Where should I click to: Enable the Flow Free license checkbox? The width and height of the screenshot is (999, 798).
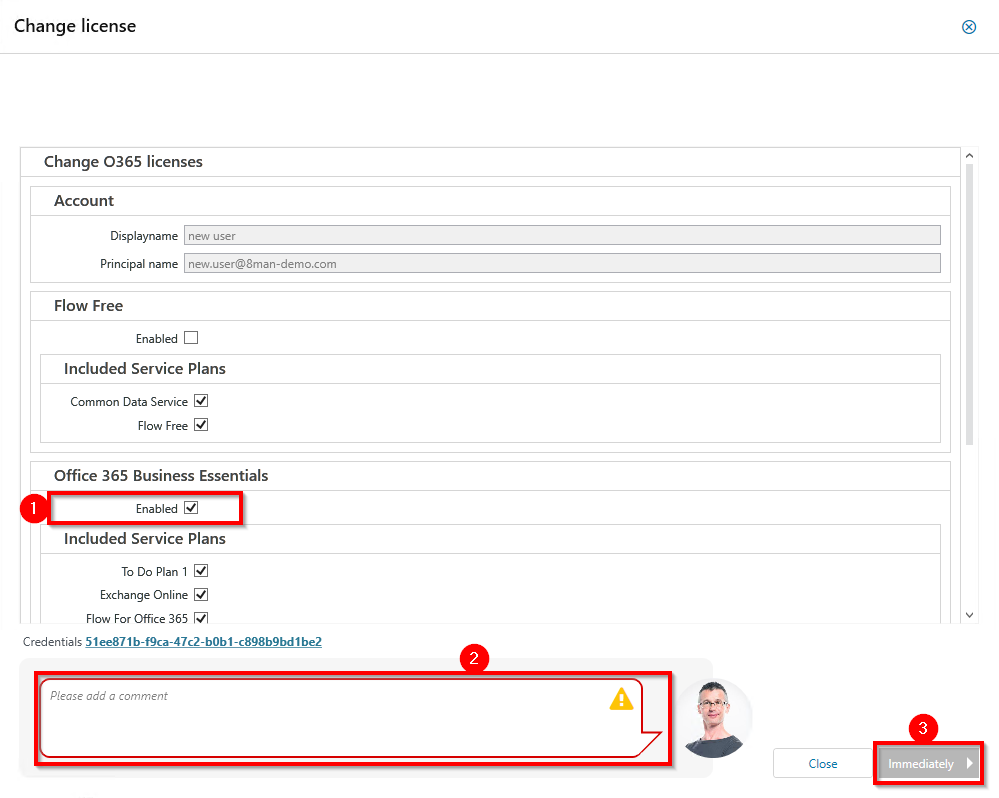click(191, 338)
